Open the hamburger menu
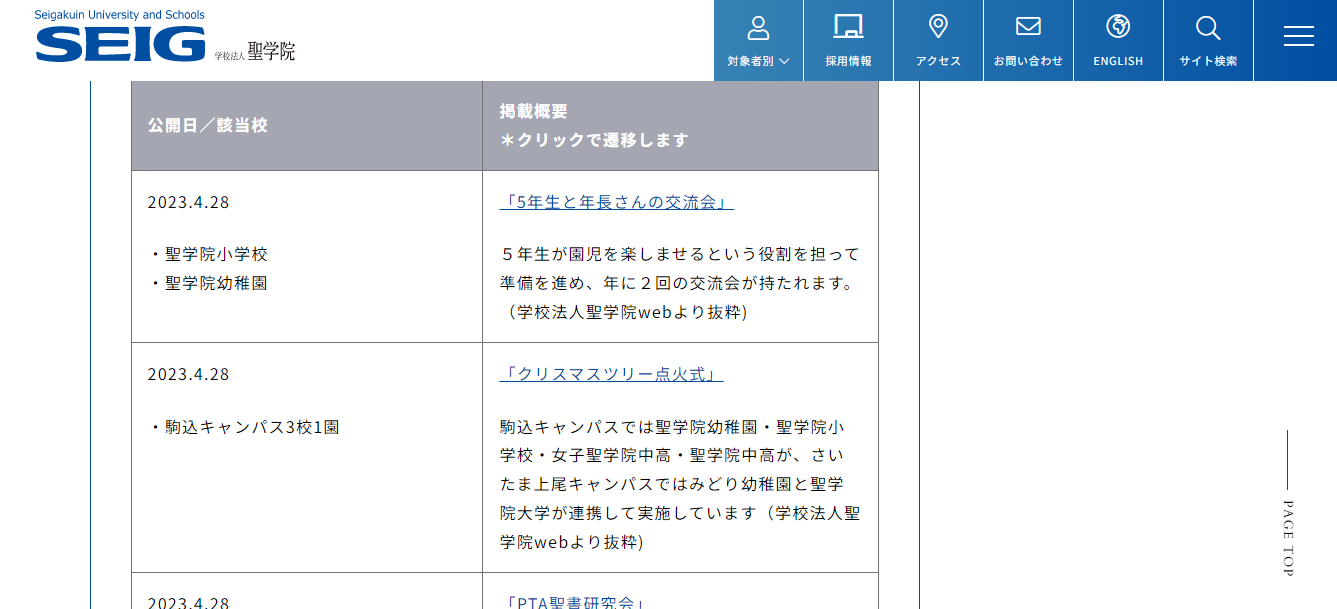Viewport: 1337px width, 609px height. tap(1298, 36)
